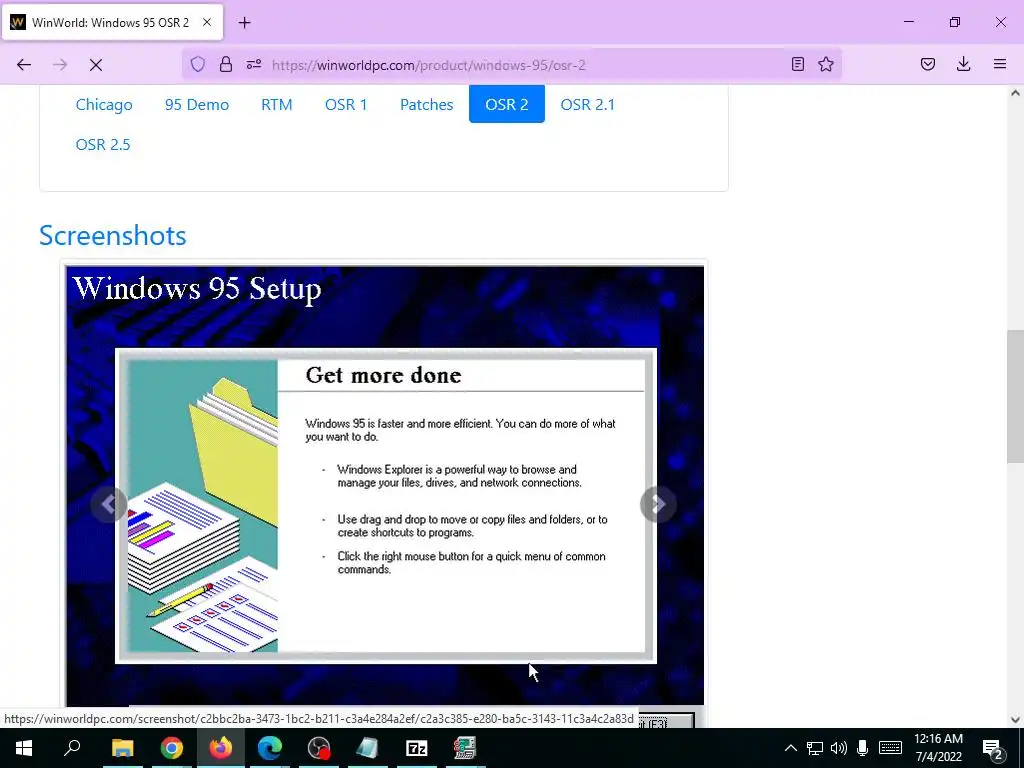Go back to the previous page
This screenshot has width=1024, height=768.
coord(24,65)
